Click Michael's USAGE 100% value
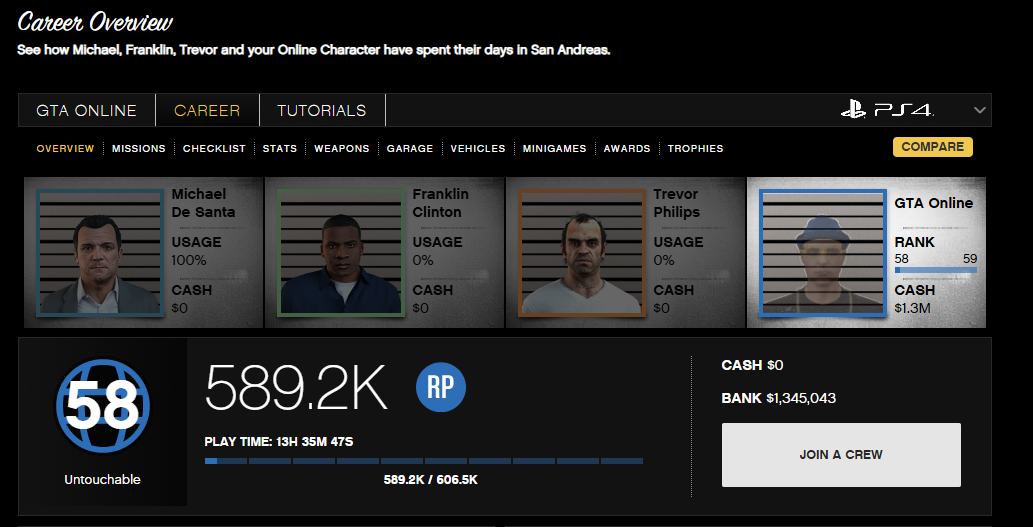The width and height of the screenshot is (1033, 527). (x=189, y=260)
